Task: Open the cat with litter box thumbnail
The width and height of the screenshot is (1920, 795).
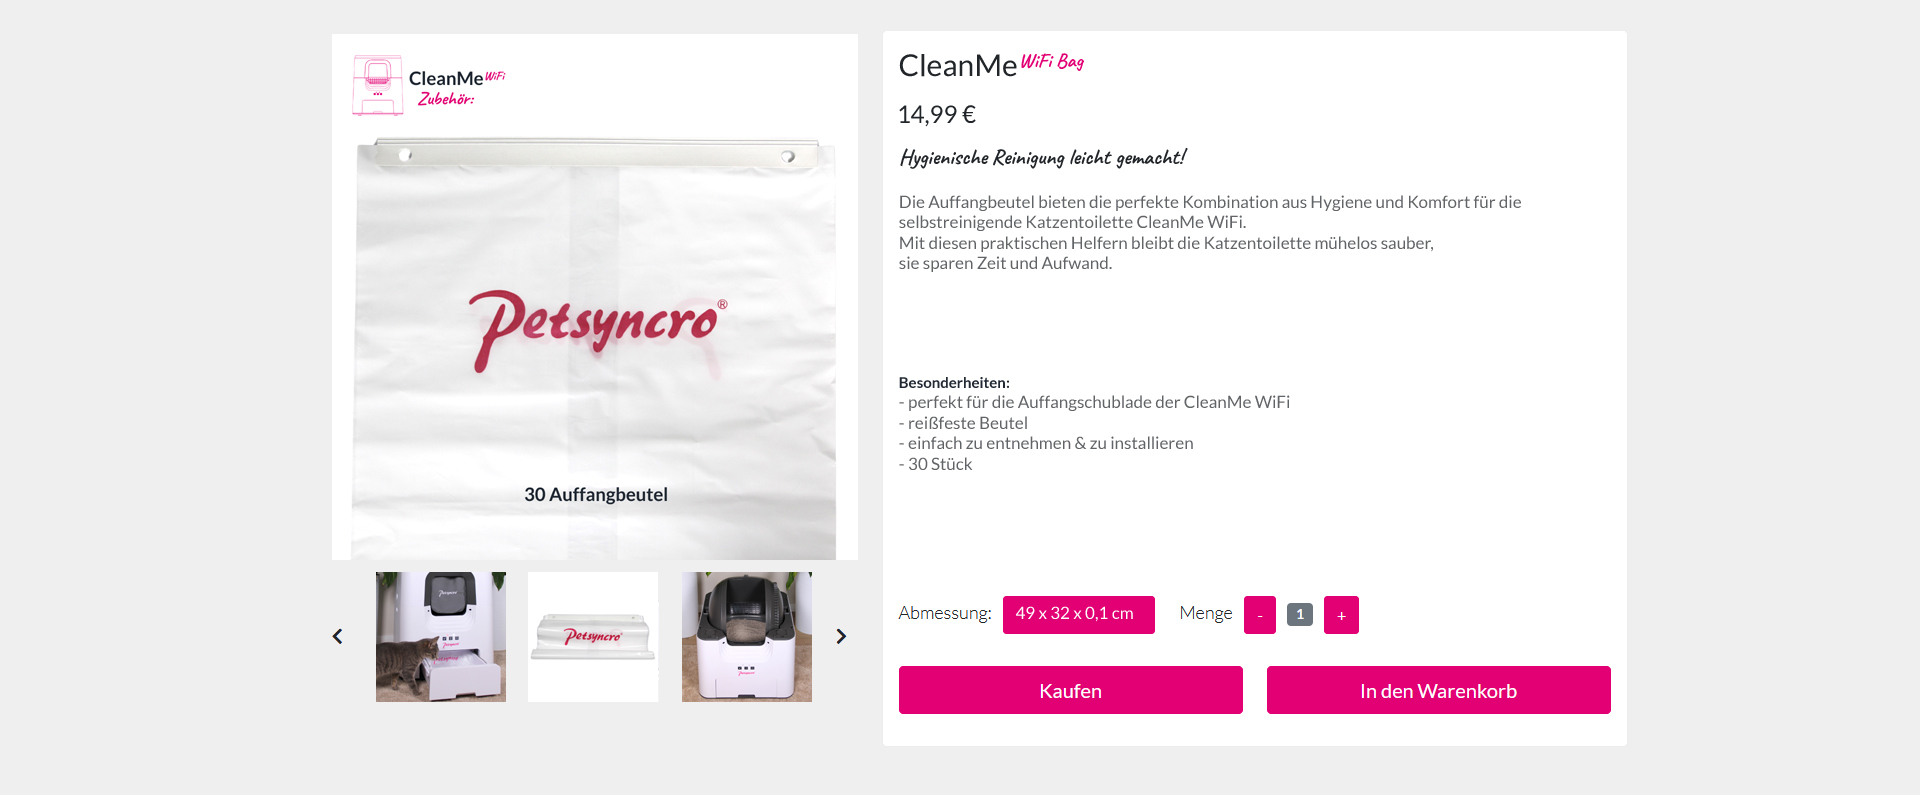Action: [441, 637]
